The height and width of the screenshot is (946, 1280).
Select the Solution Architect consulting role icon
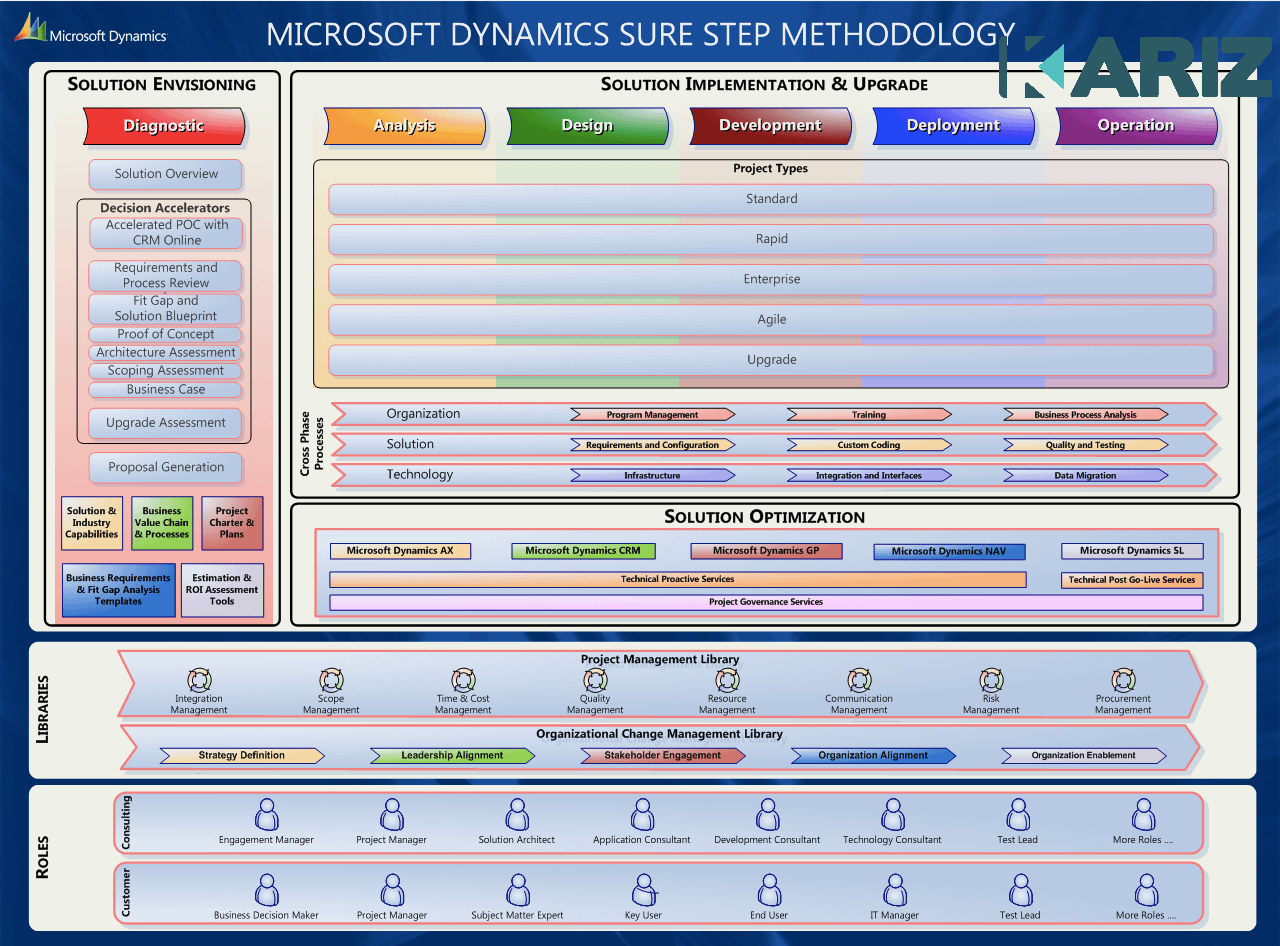[x=517, y=815]
